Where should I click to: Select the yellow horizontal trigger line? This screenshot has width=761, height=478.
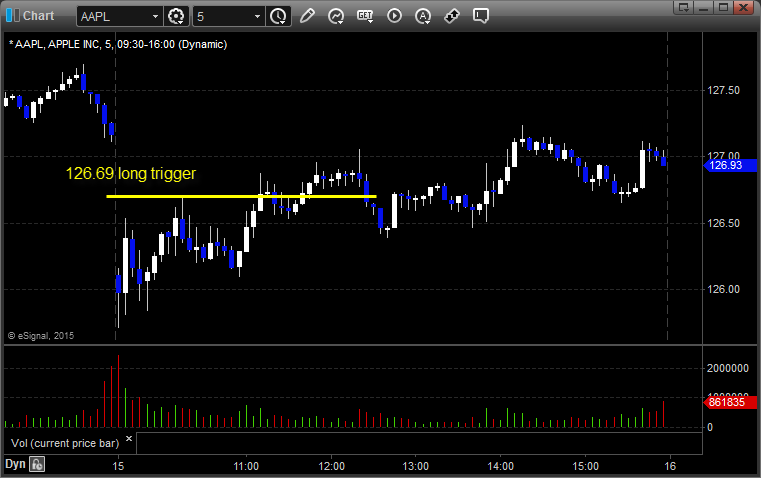point(241,197)
